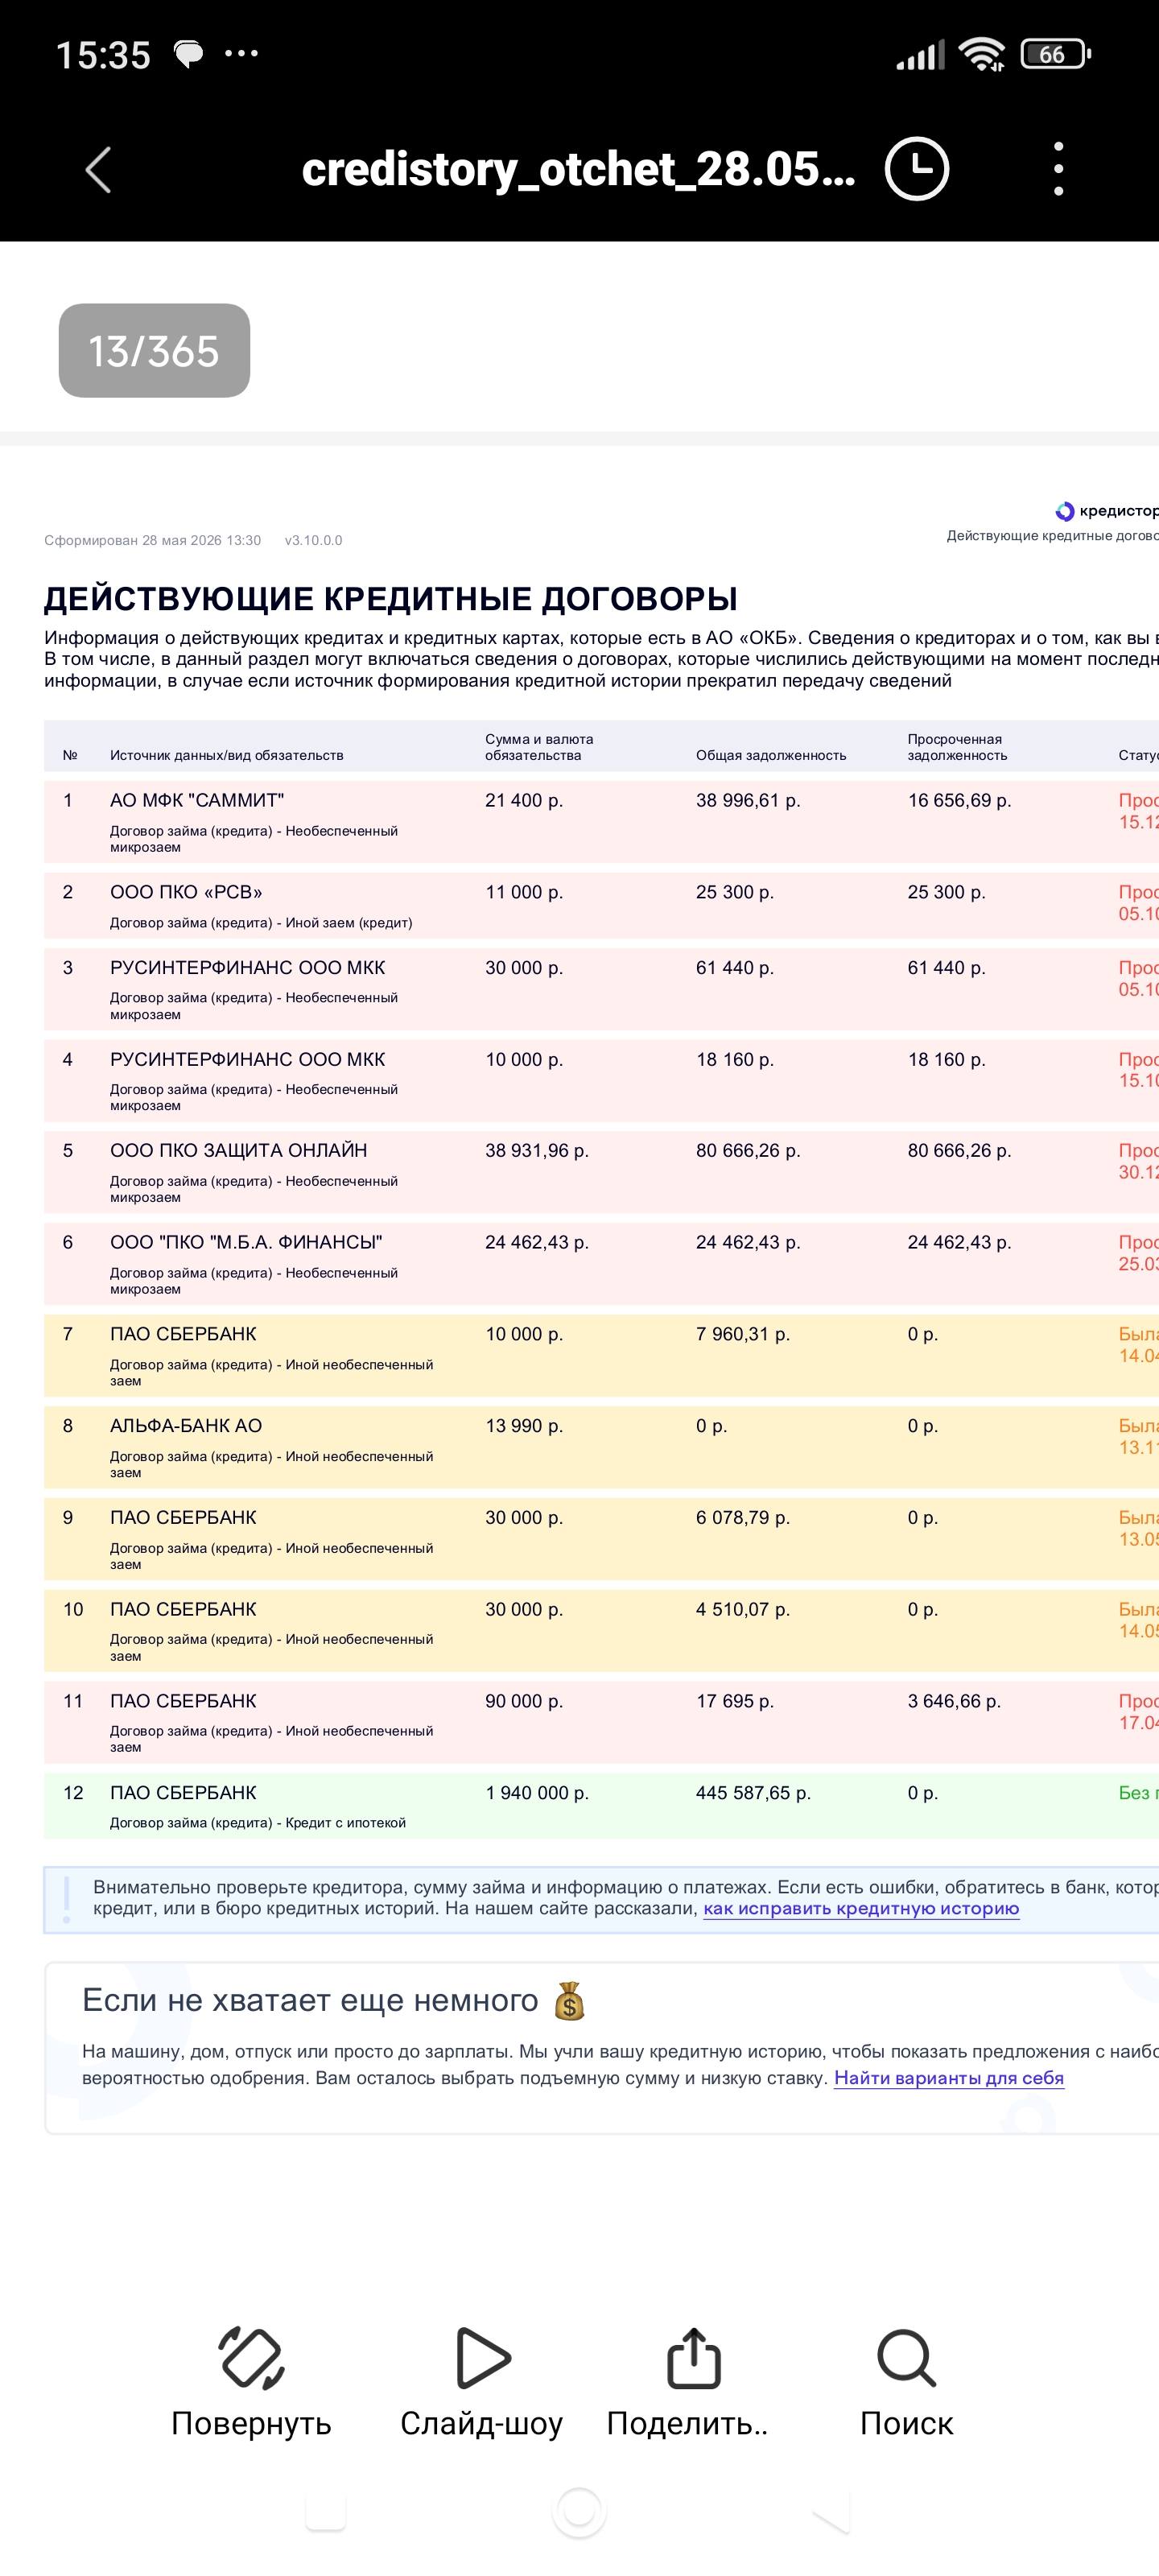Viewport: 1159px width, 2576px height.
Task: Tap total debt 61 440 р. cell
Action: (735, 968)
